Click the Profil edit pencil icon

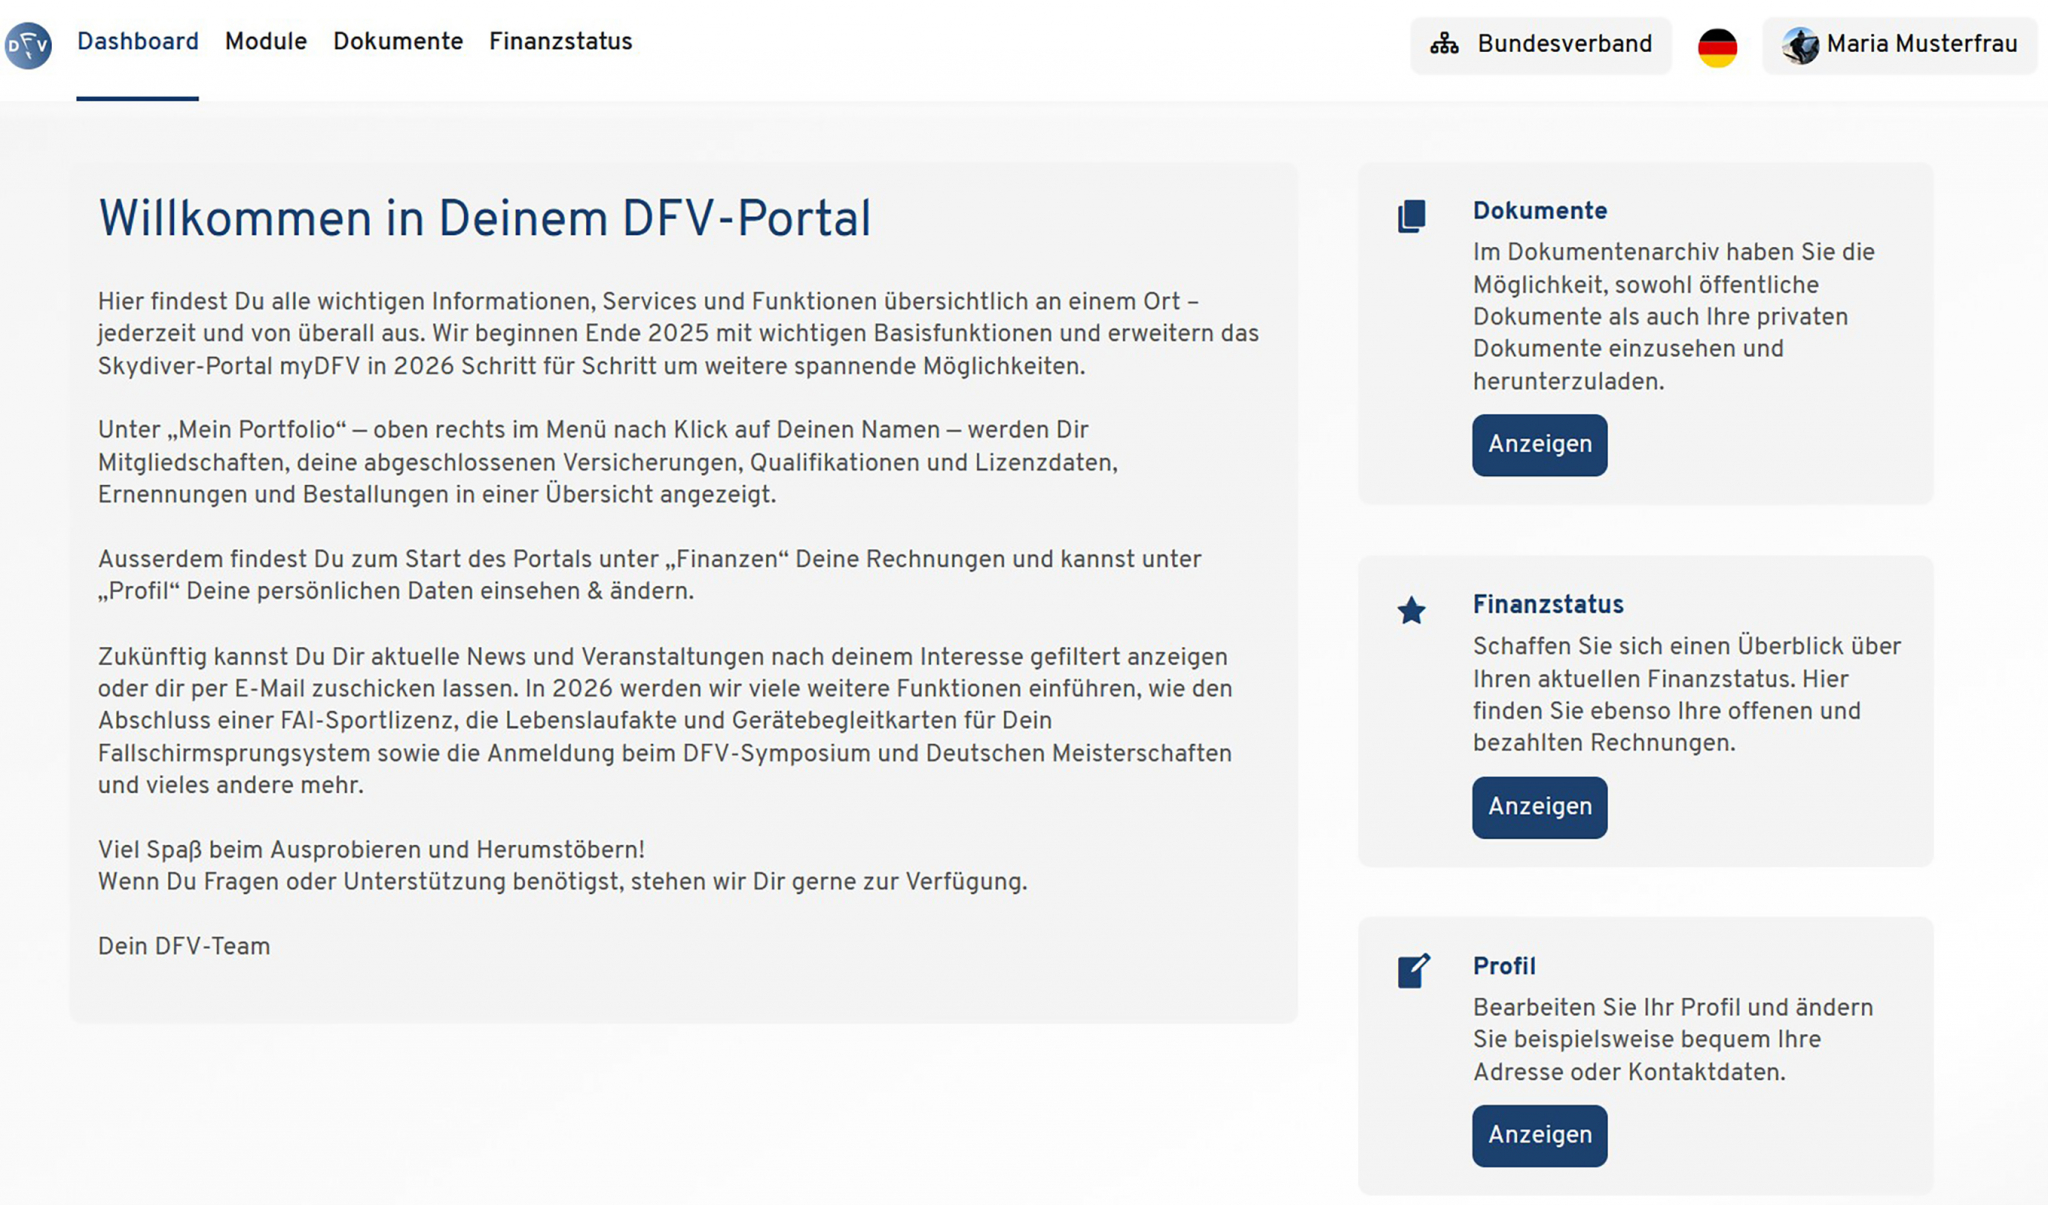[x=1413, y=970]
